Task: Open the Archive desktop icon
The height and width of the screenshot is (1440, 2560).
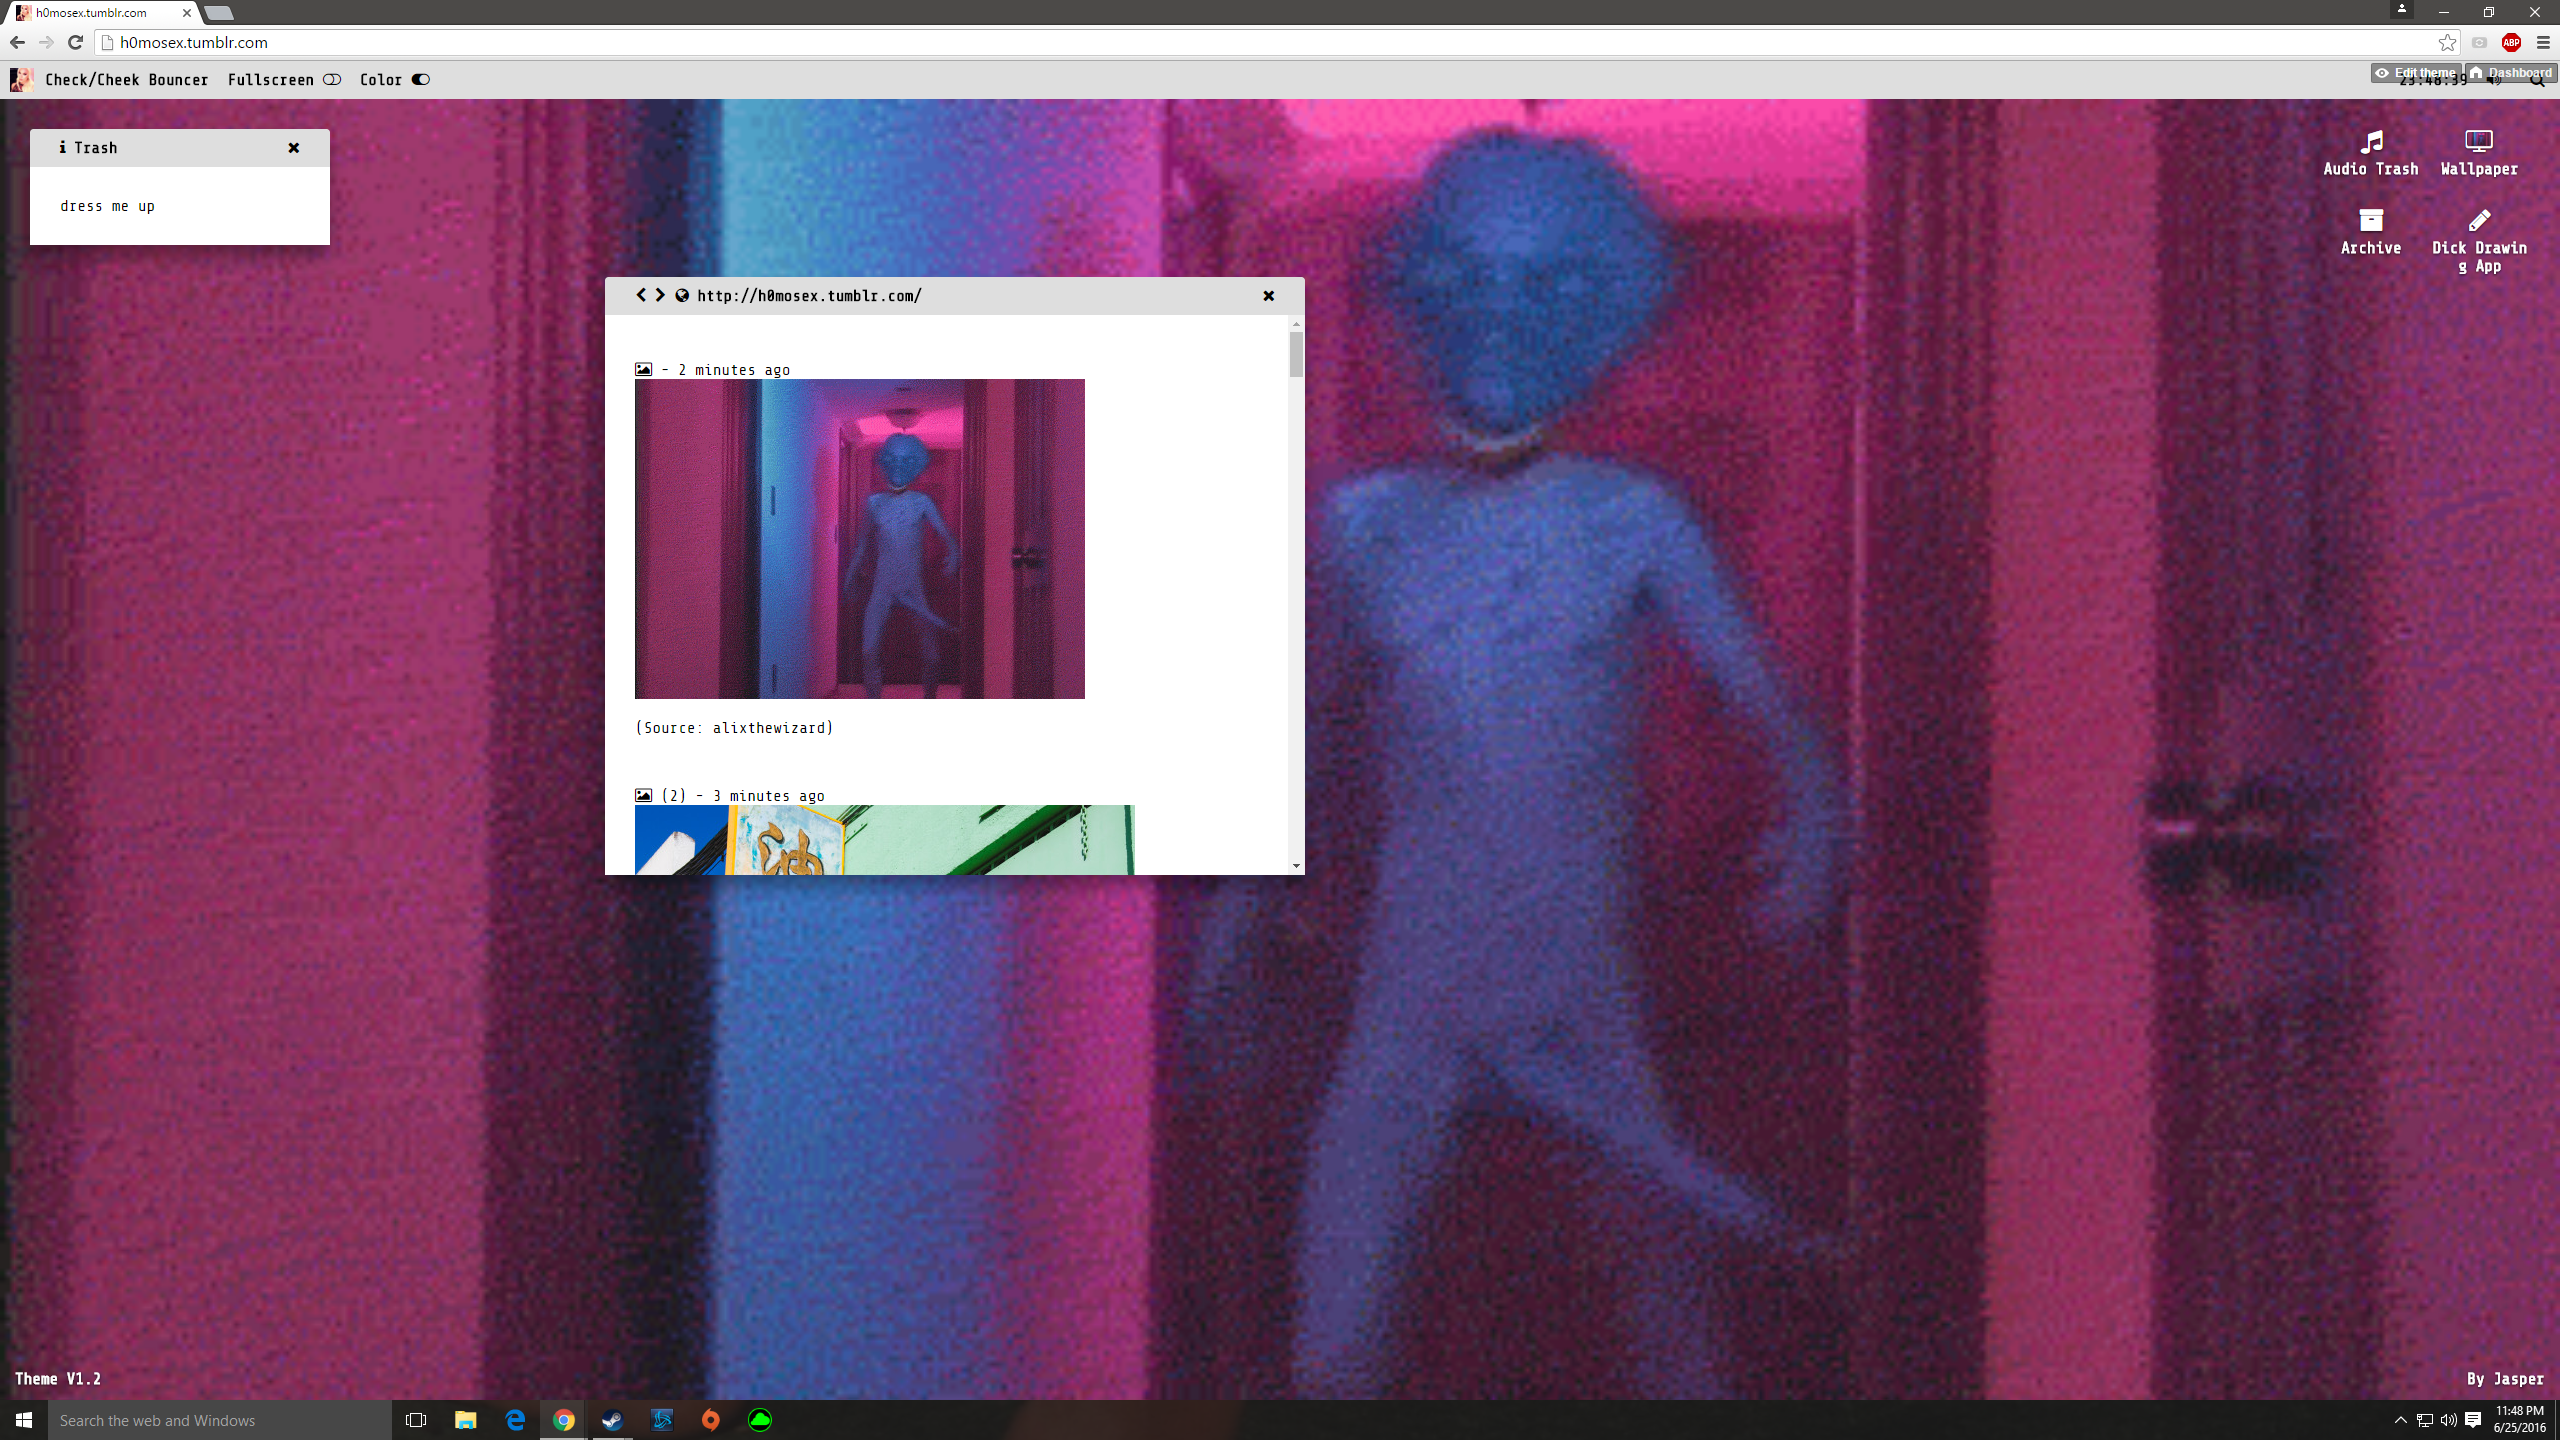Action: pyautogui.click(x=2371, y=232)
